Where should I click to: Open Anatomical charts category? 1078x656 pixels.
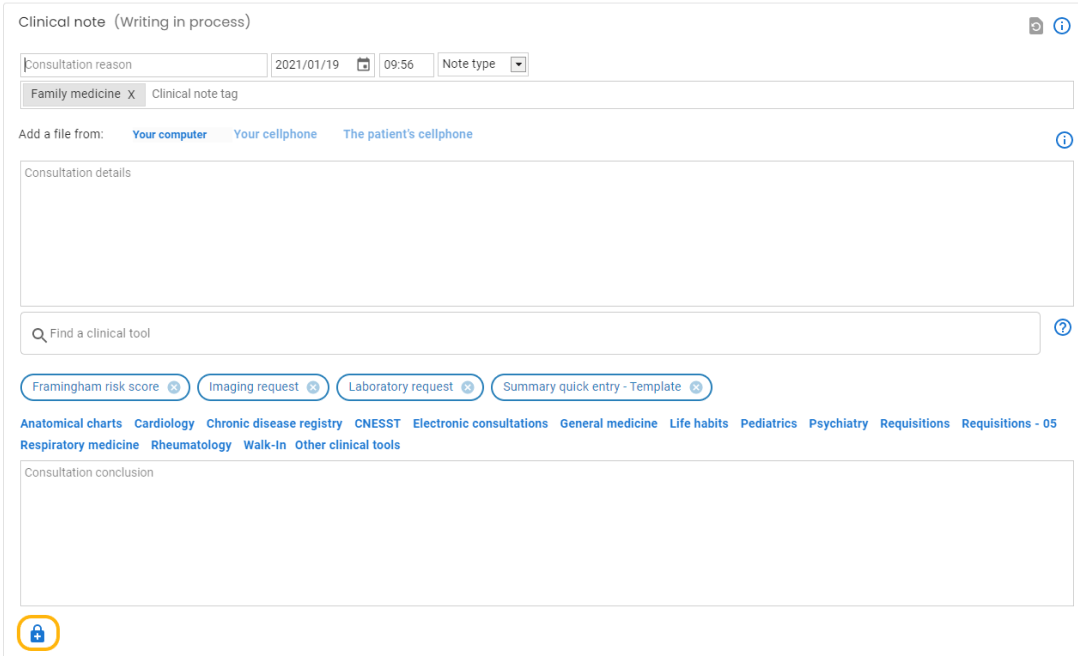(x=71, y=424)
